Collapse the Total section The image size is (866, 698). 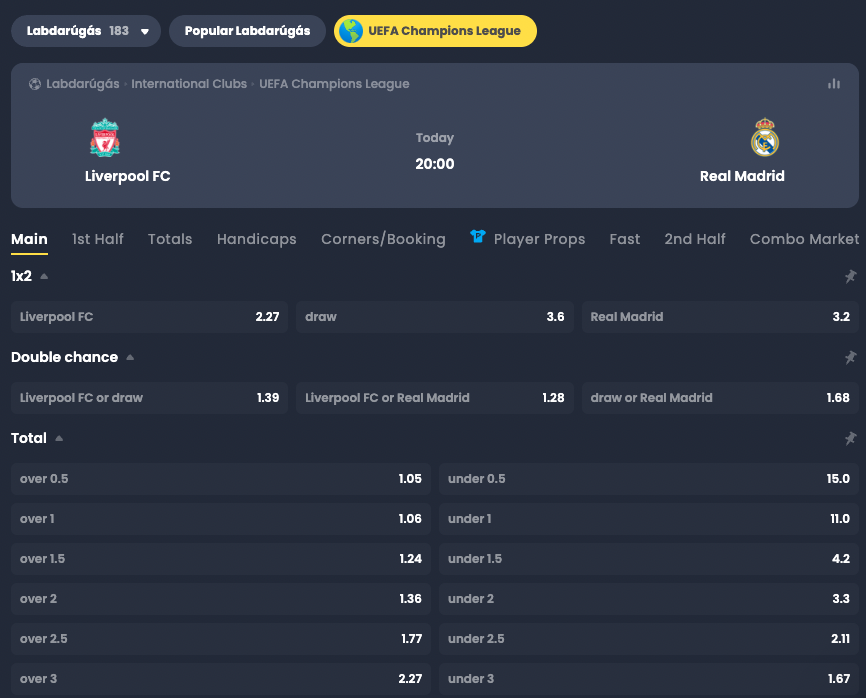tap(59, 438)
